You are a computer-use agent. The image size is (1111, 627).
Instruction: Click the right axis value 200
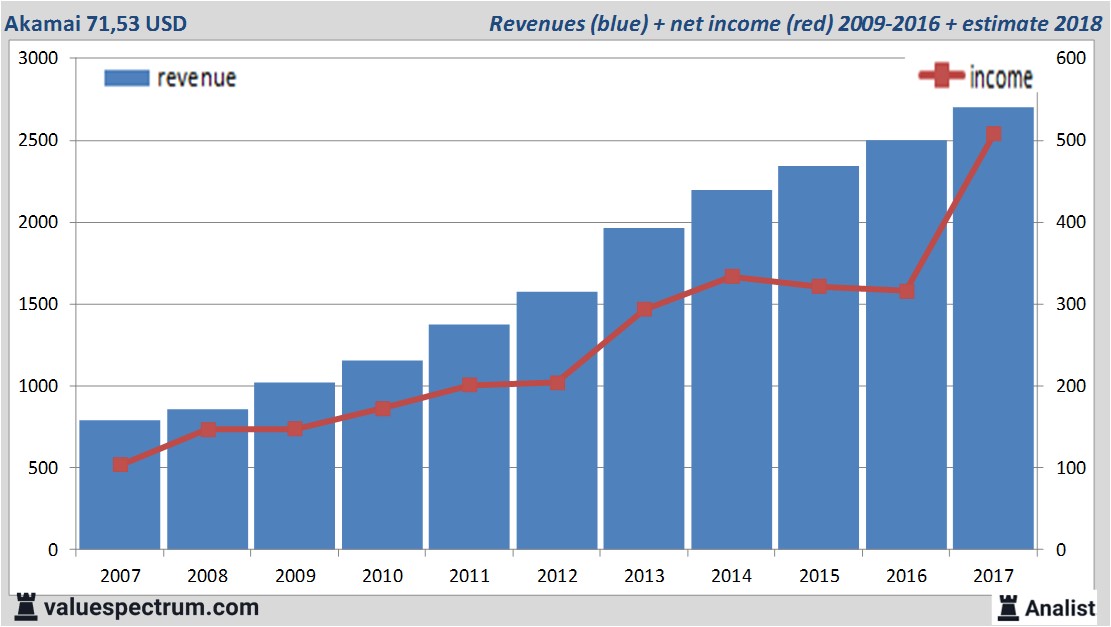pyautogui.click(x=1071, y=386)
